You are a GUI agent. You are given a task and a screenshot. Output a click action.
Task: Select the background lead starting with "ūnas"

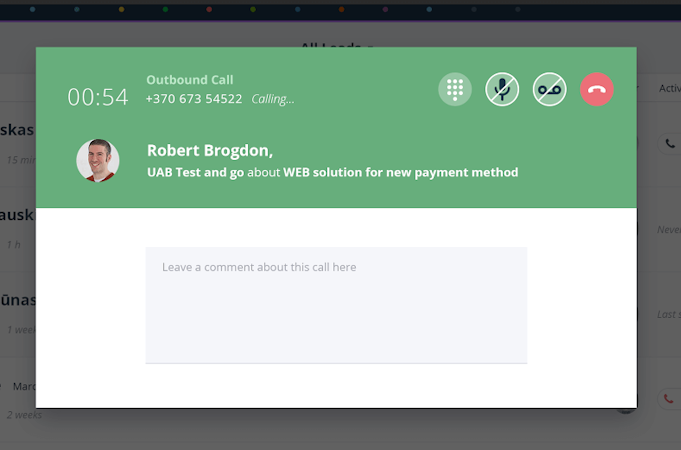tap(18, 299)
